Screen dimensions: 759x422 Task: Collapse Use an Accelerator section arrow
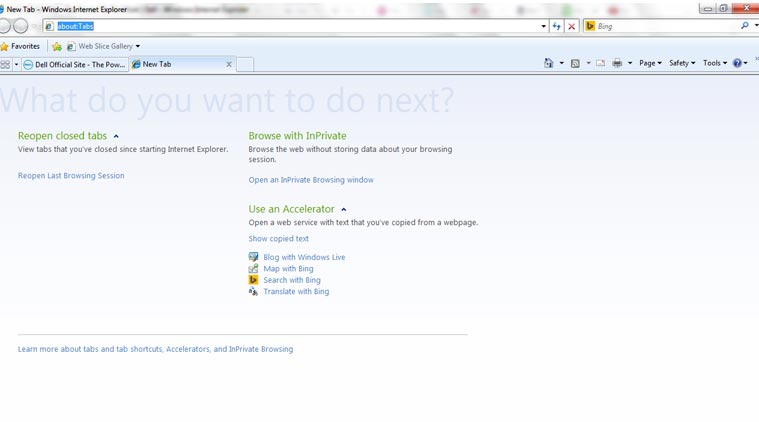coord(344,210)
